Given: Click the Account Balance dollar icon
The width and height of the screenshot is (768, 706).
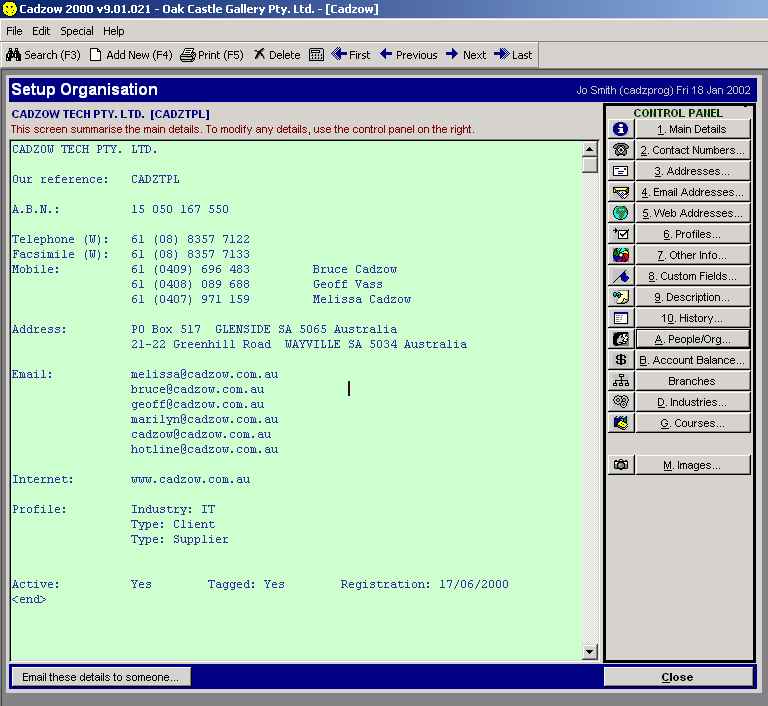Looking at the screenshot, I should click(621, 360).
